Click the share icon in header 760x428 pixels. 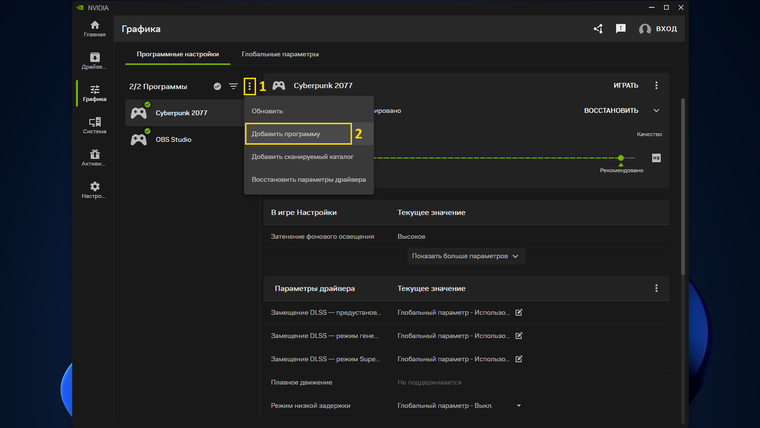pos(598,29)
